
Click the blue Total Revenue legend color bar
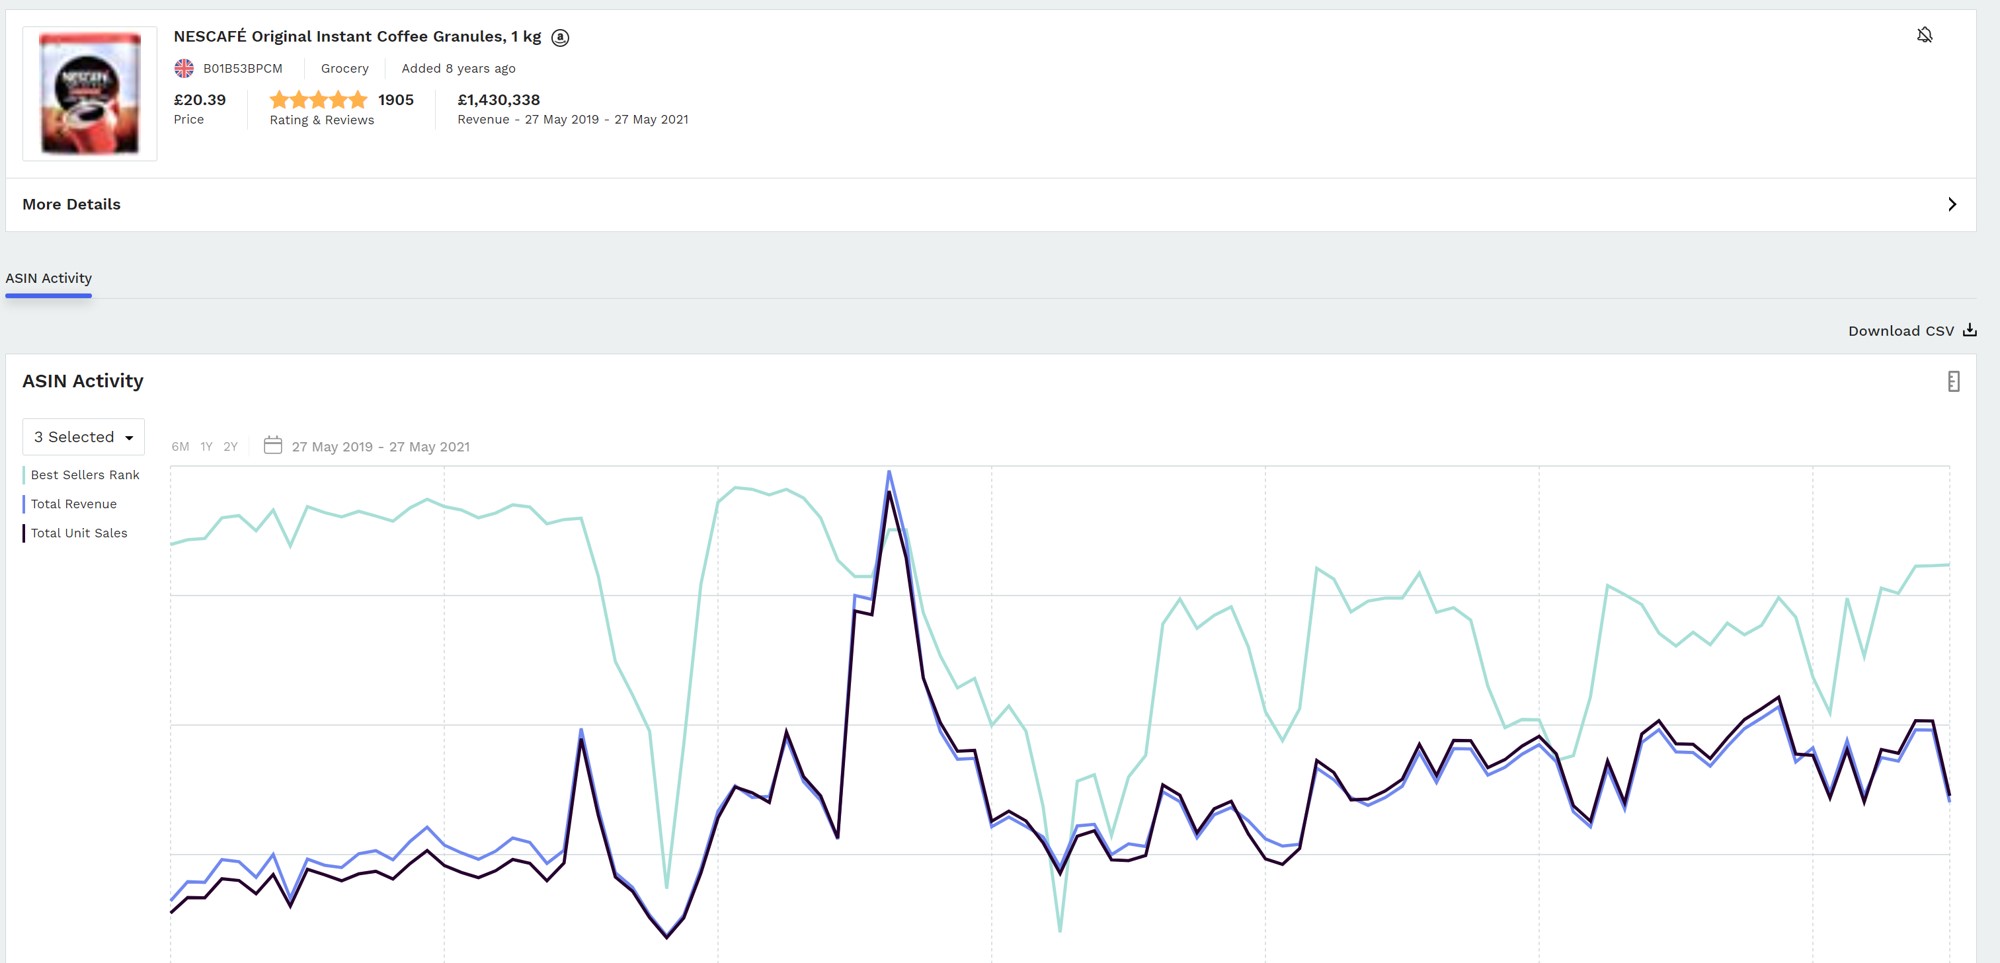(24, 504)
